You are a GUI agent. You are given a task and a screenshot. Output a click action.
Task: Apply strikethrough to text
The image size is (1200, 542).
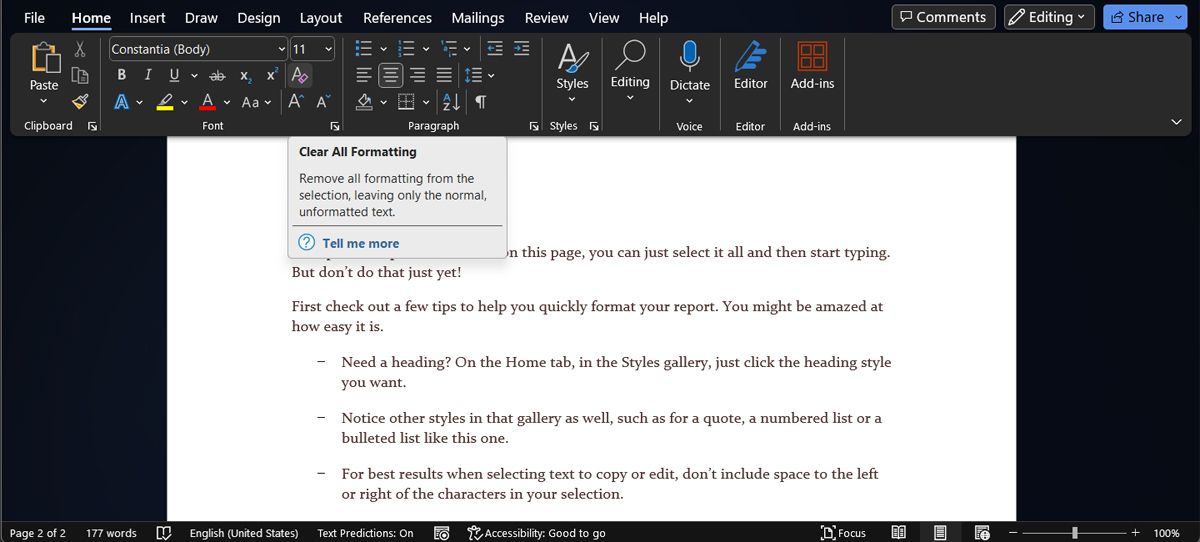pyautogui.click(x=217, y=75)
